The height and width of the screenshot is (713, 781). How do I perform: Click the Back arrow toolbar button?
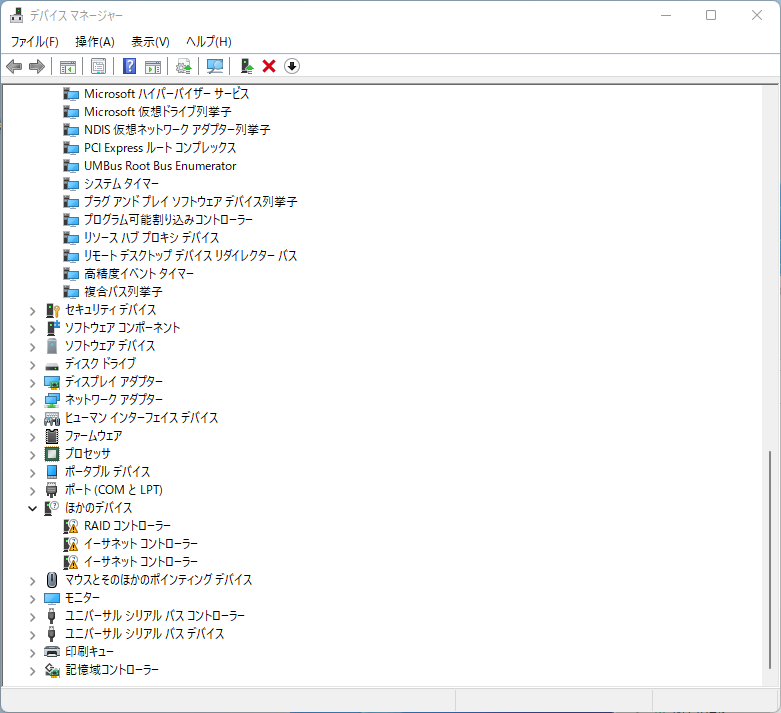[x=14, y=66]
